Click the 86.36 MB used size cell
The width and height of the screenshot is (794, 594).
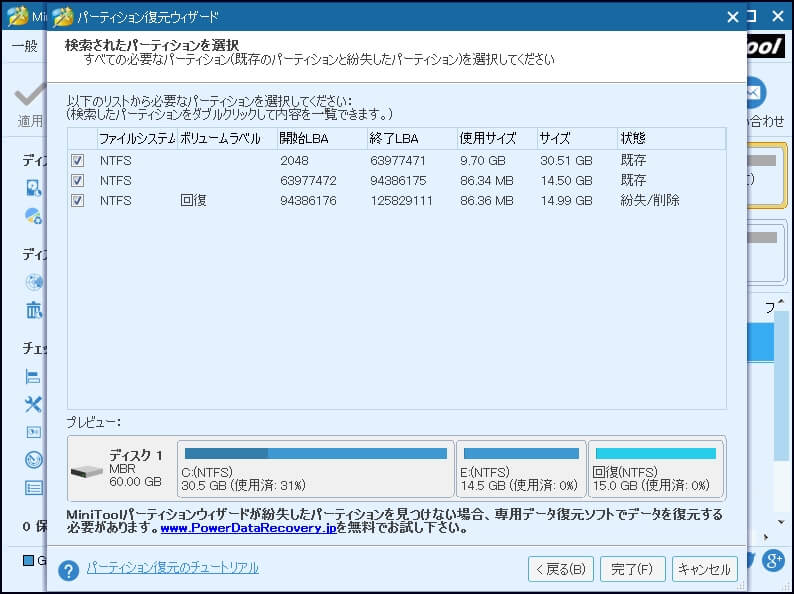(487, 201)
